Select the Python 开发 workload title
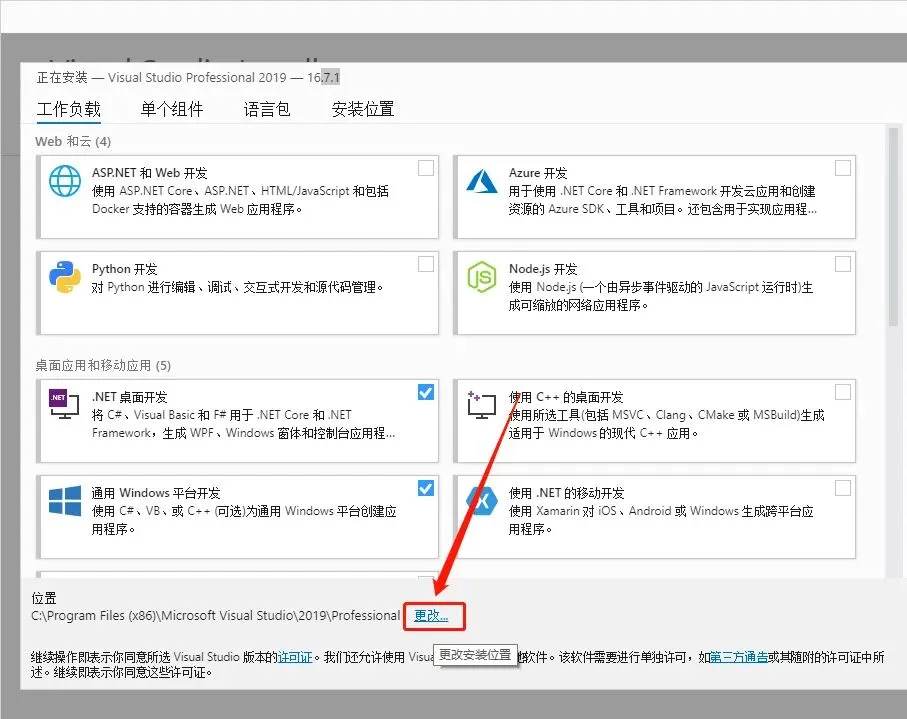Image resolution: width=907 pixels, height=719 pixels. coord(124,269)
